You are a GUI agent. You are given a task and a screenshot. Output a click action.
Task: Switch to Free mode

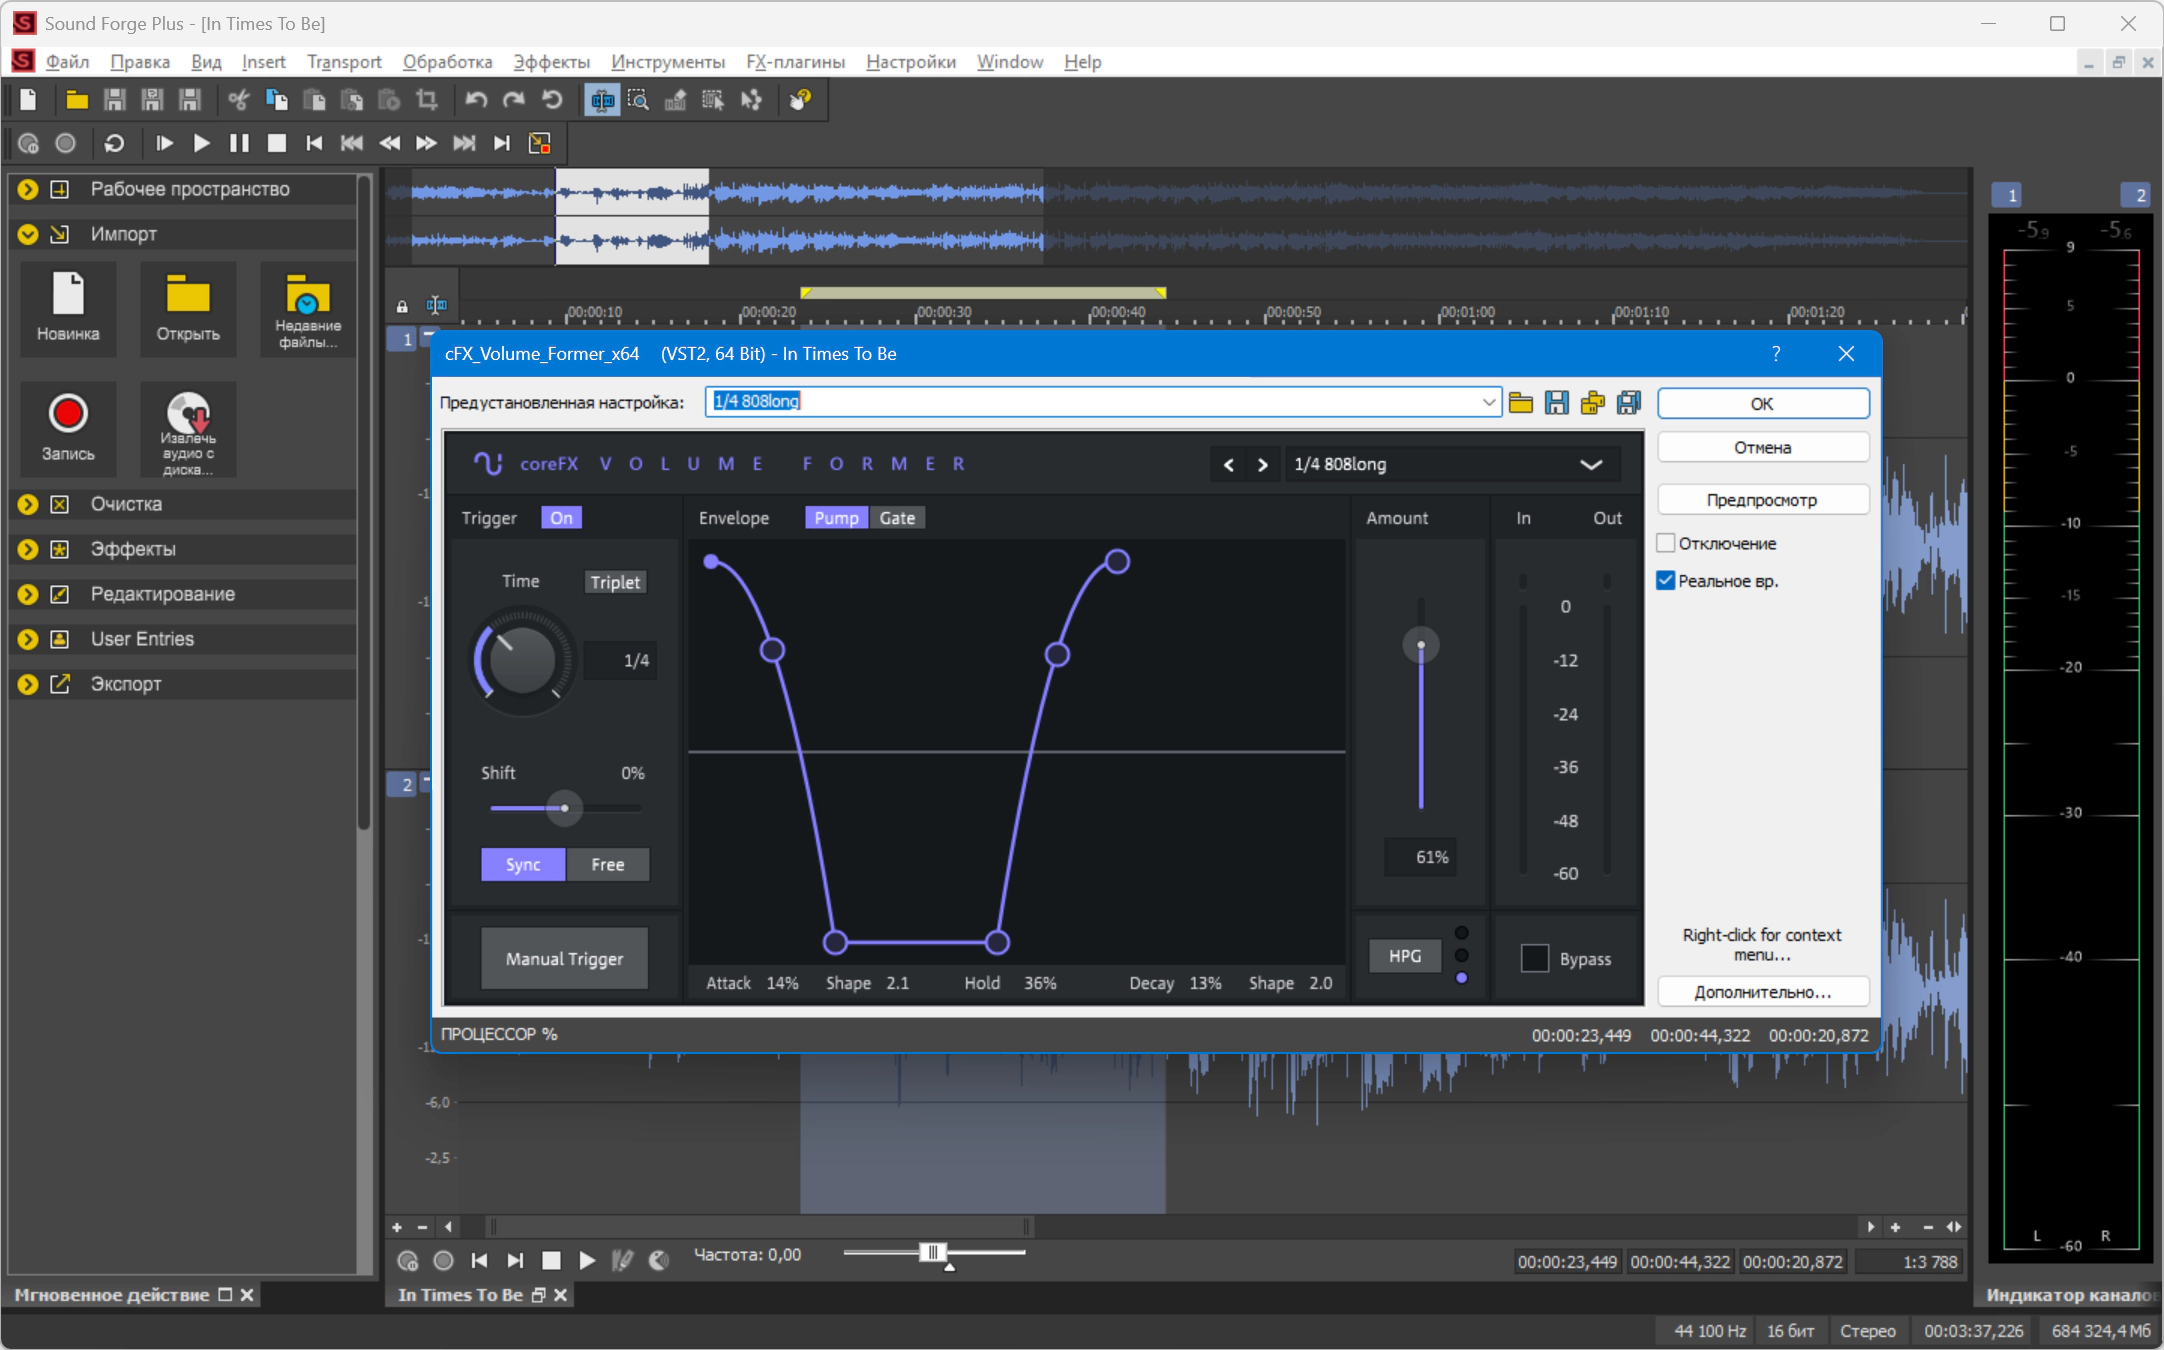click(608, 865)
